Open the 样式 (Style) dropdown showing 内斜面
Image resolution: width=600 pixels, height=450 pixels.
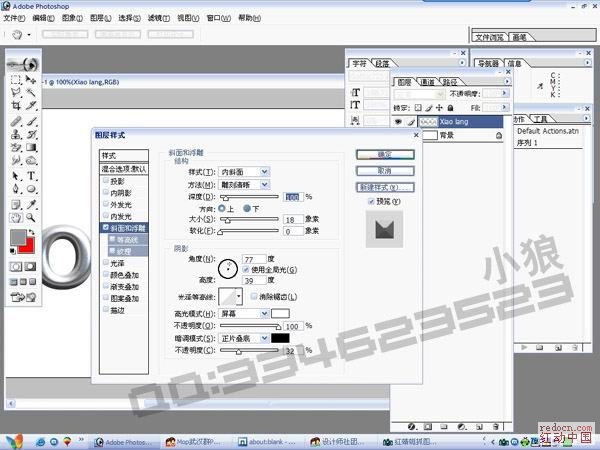(243, 172)
